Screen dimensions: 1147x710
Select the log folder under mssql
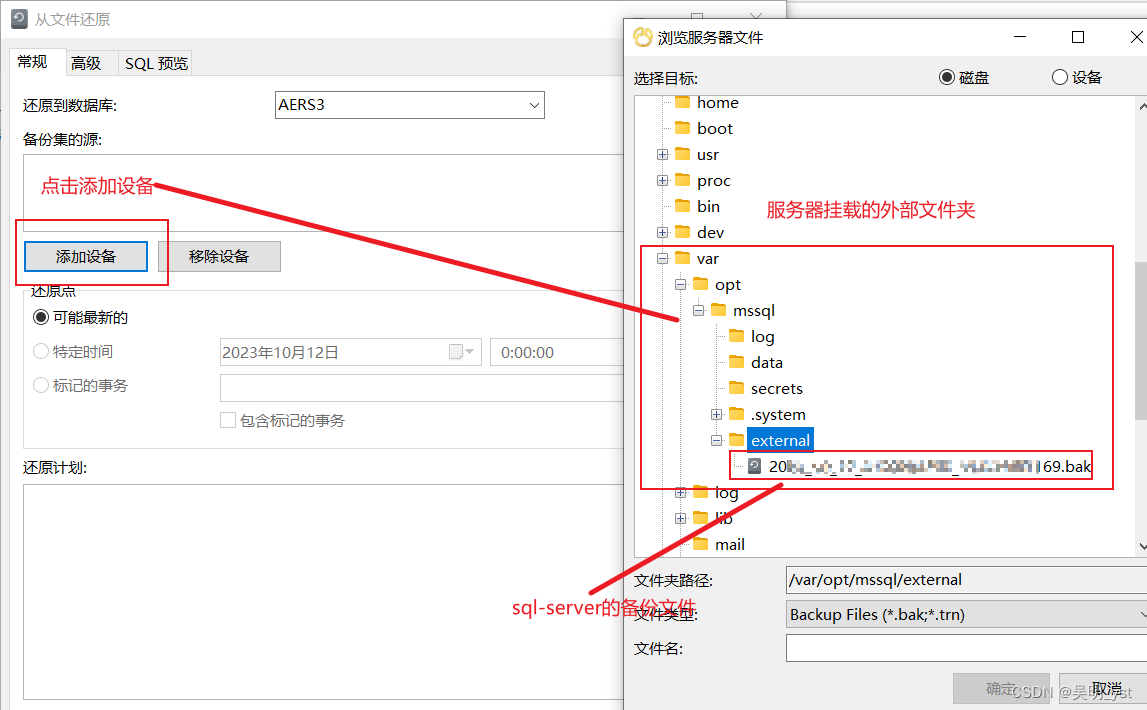pos(762,336)
